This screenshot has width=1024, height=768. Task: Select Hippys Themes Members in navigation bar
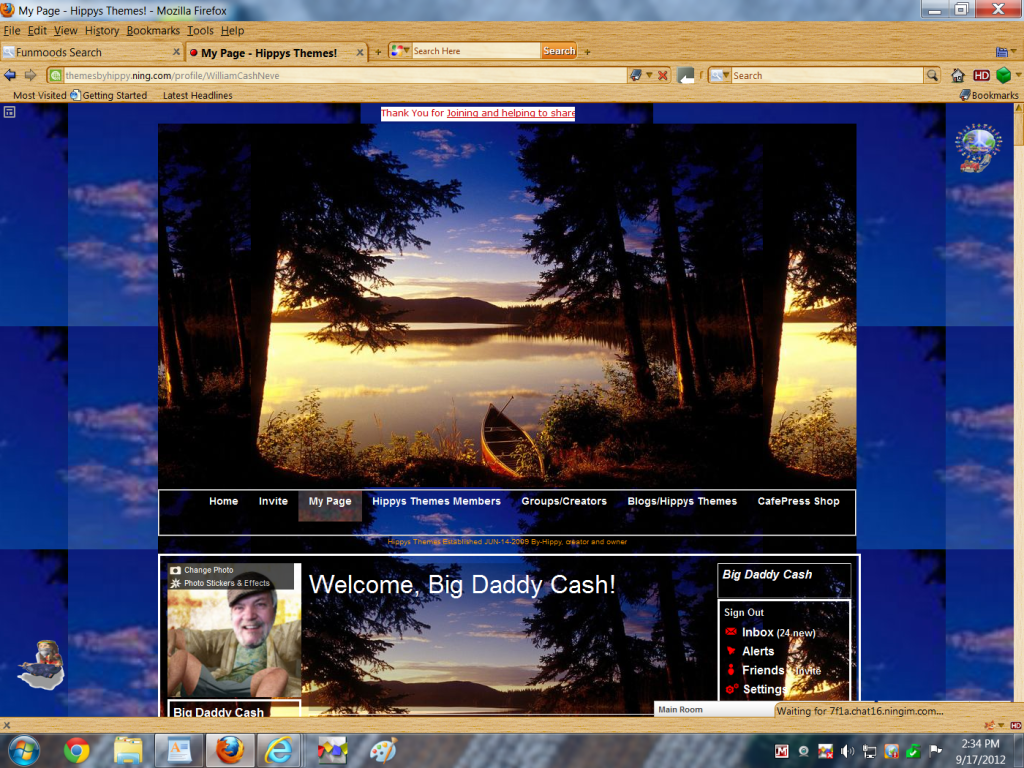tap(436, 501)
